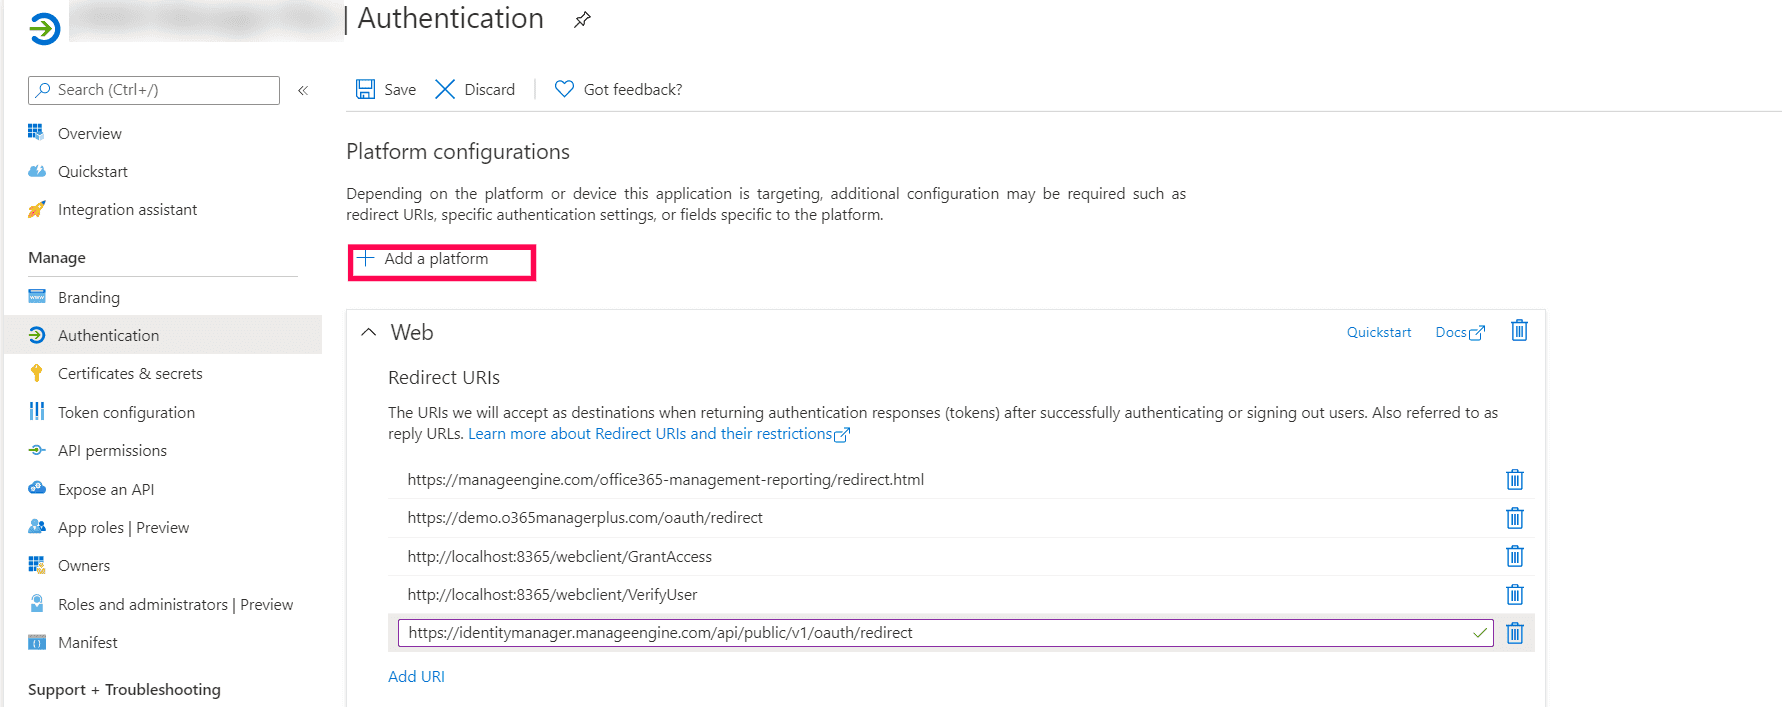
Task: Click the pin icon beside Authentication title
Action: tap(582, 20)
